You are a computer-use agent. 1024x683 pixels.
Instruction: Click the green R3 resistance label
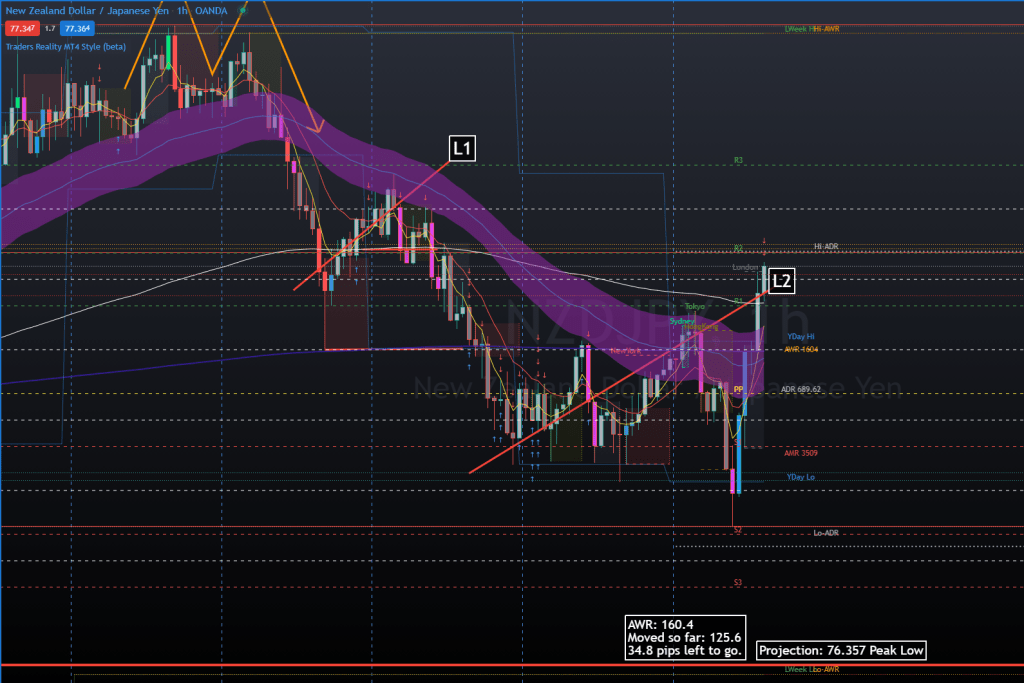[738, 160]
